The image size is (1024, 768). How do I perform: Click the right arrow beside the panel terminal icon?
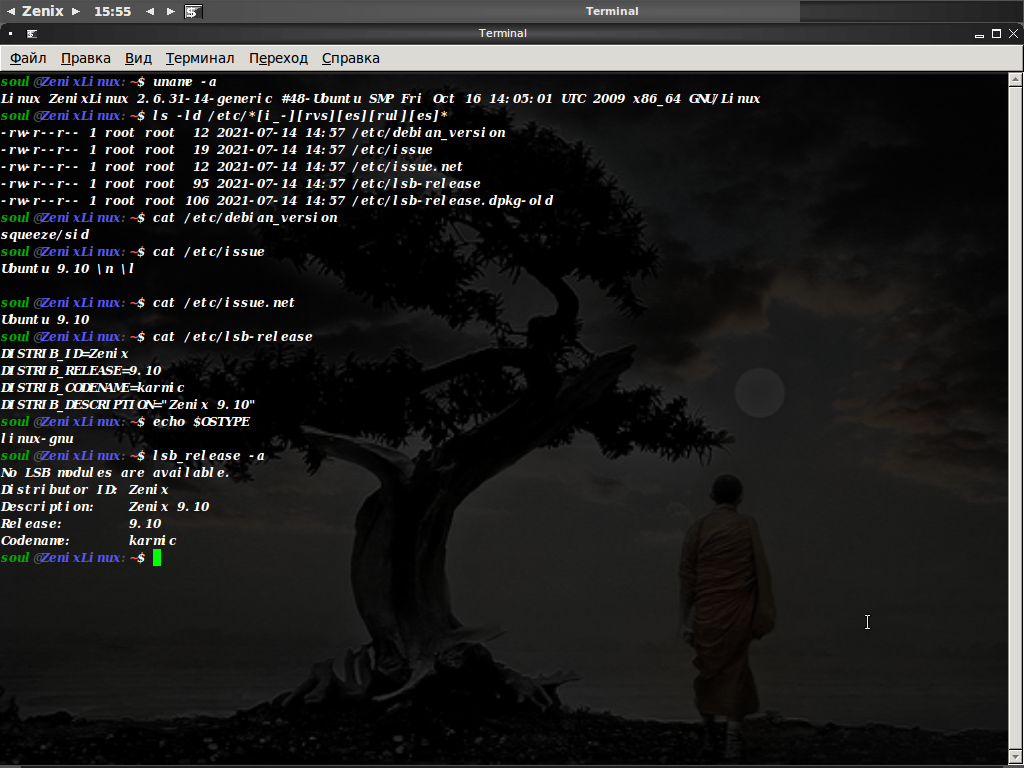[171, 11]
